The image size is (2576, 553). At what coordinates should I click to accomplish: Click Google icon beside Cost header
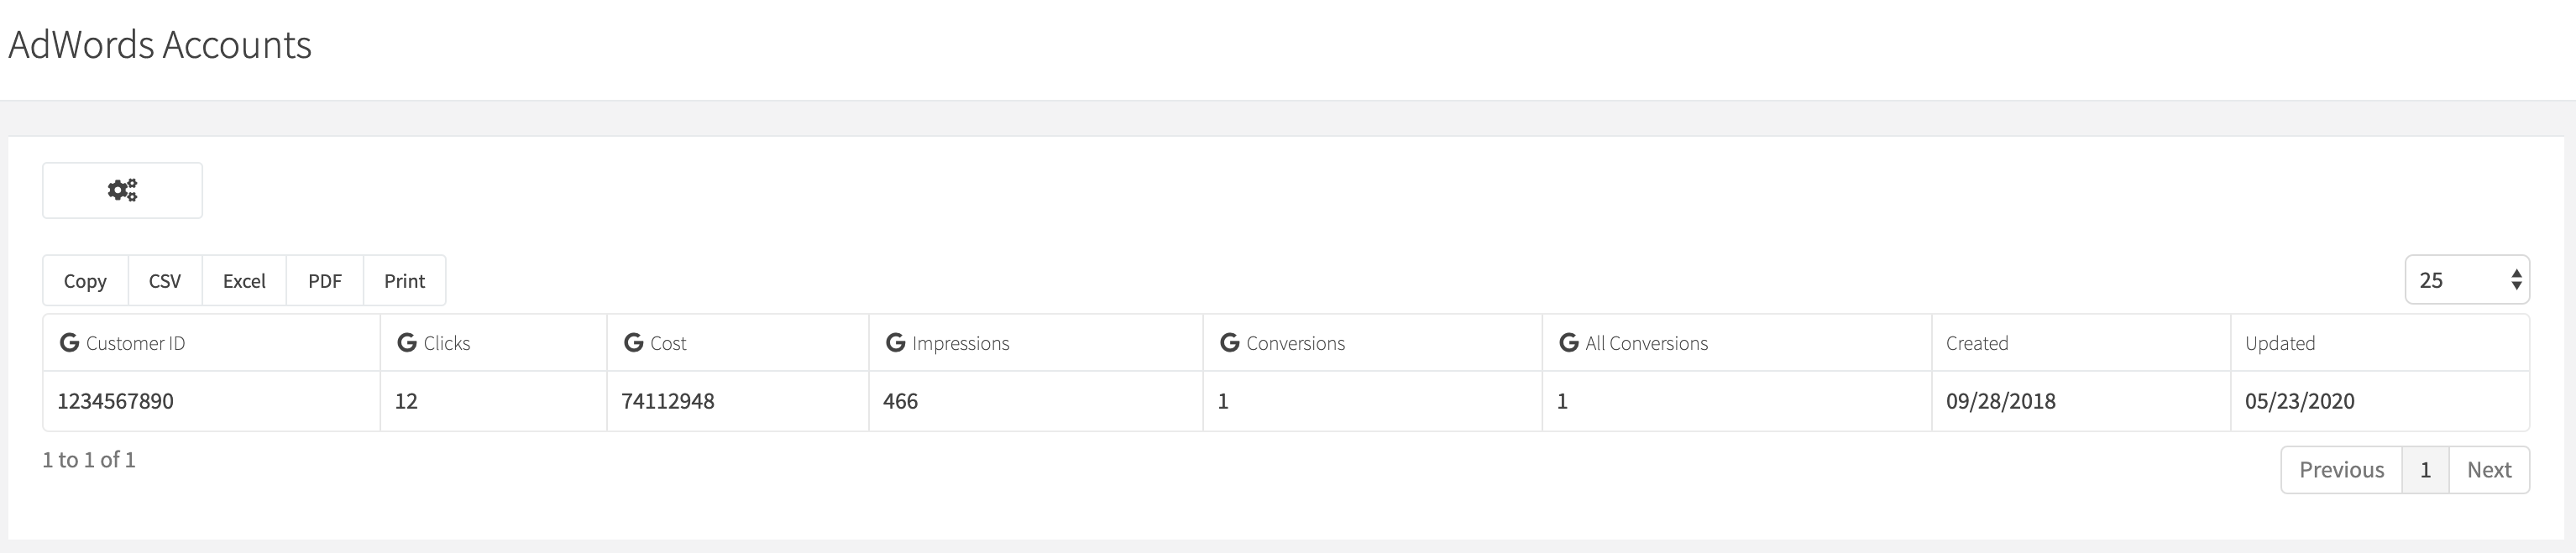633,343
